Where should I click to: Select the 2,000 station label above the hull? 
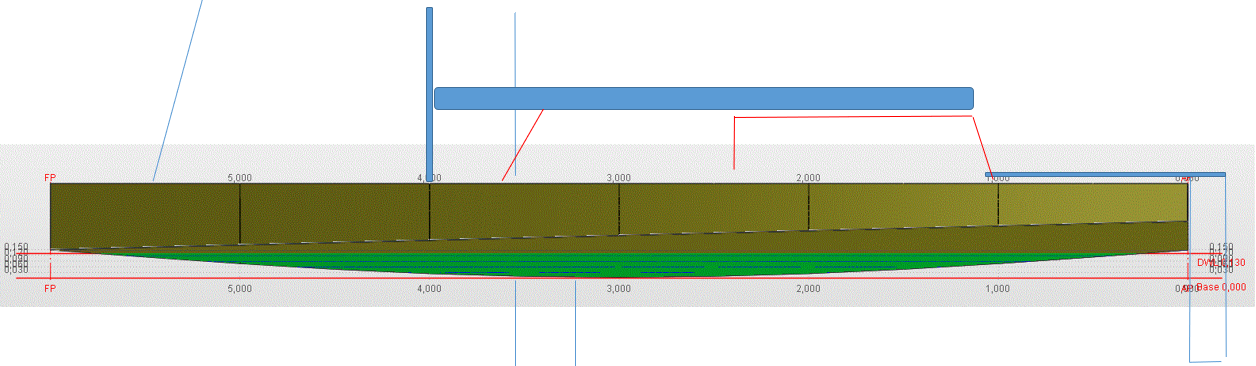(x=808, y=178)
